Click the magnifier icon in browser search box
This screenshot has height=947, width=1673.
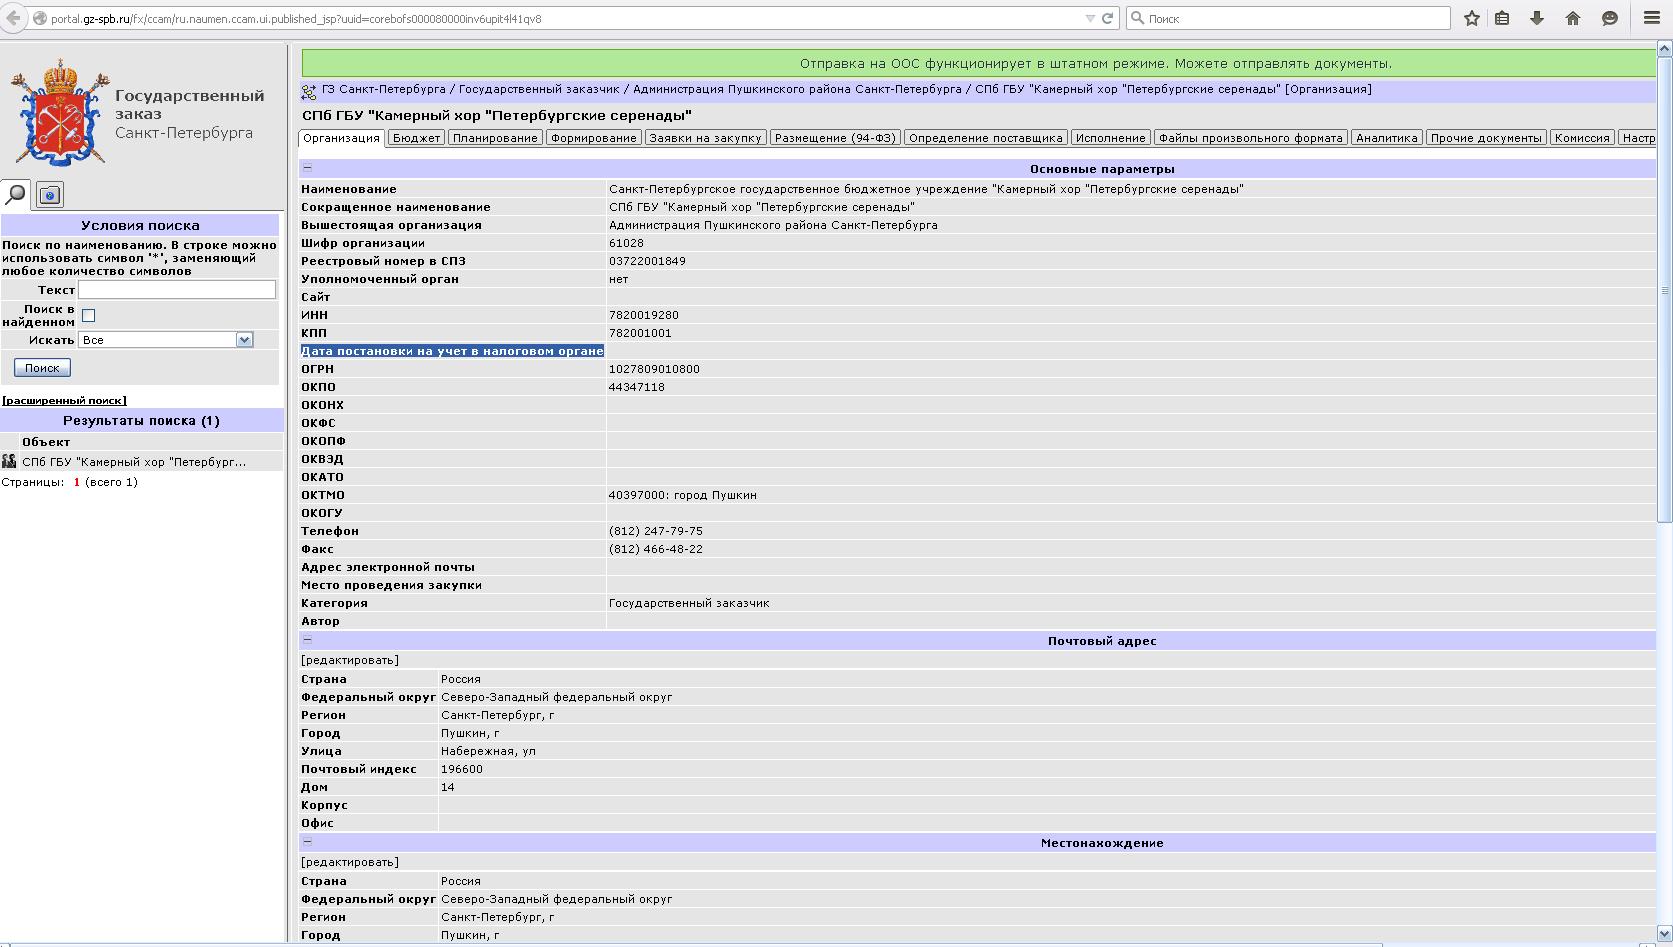1137,18
